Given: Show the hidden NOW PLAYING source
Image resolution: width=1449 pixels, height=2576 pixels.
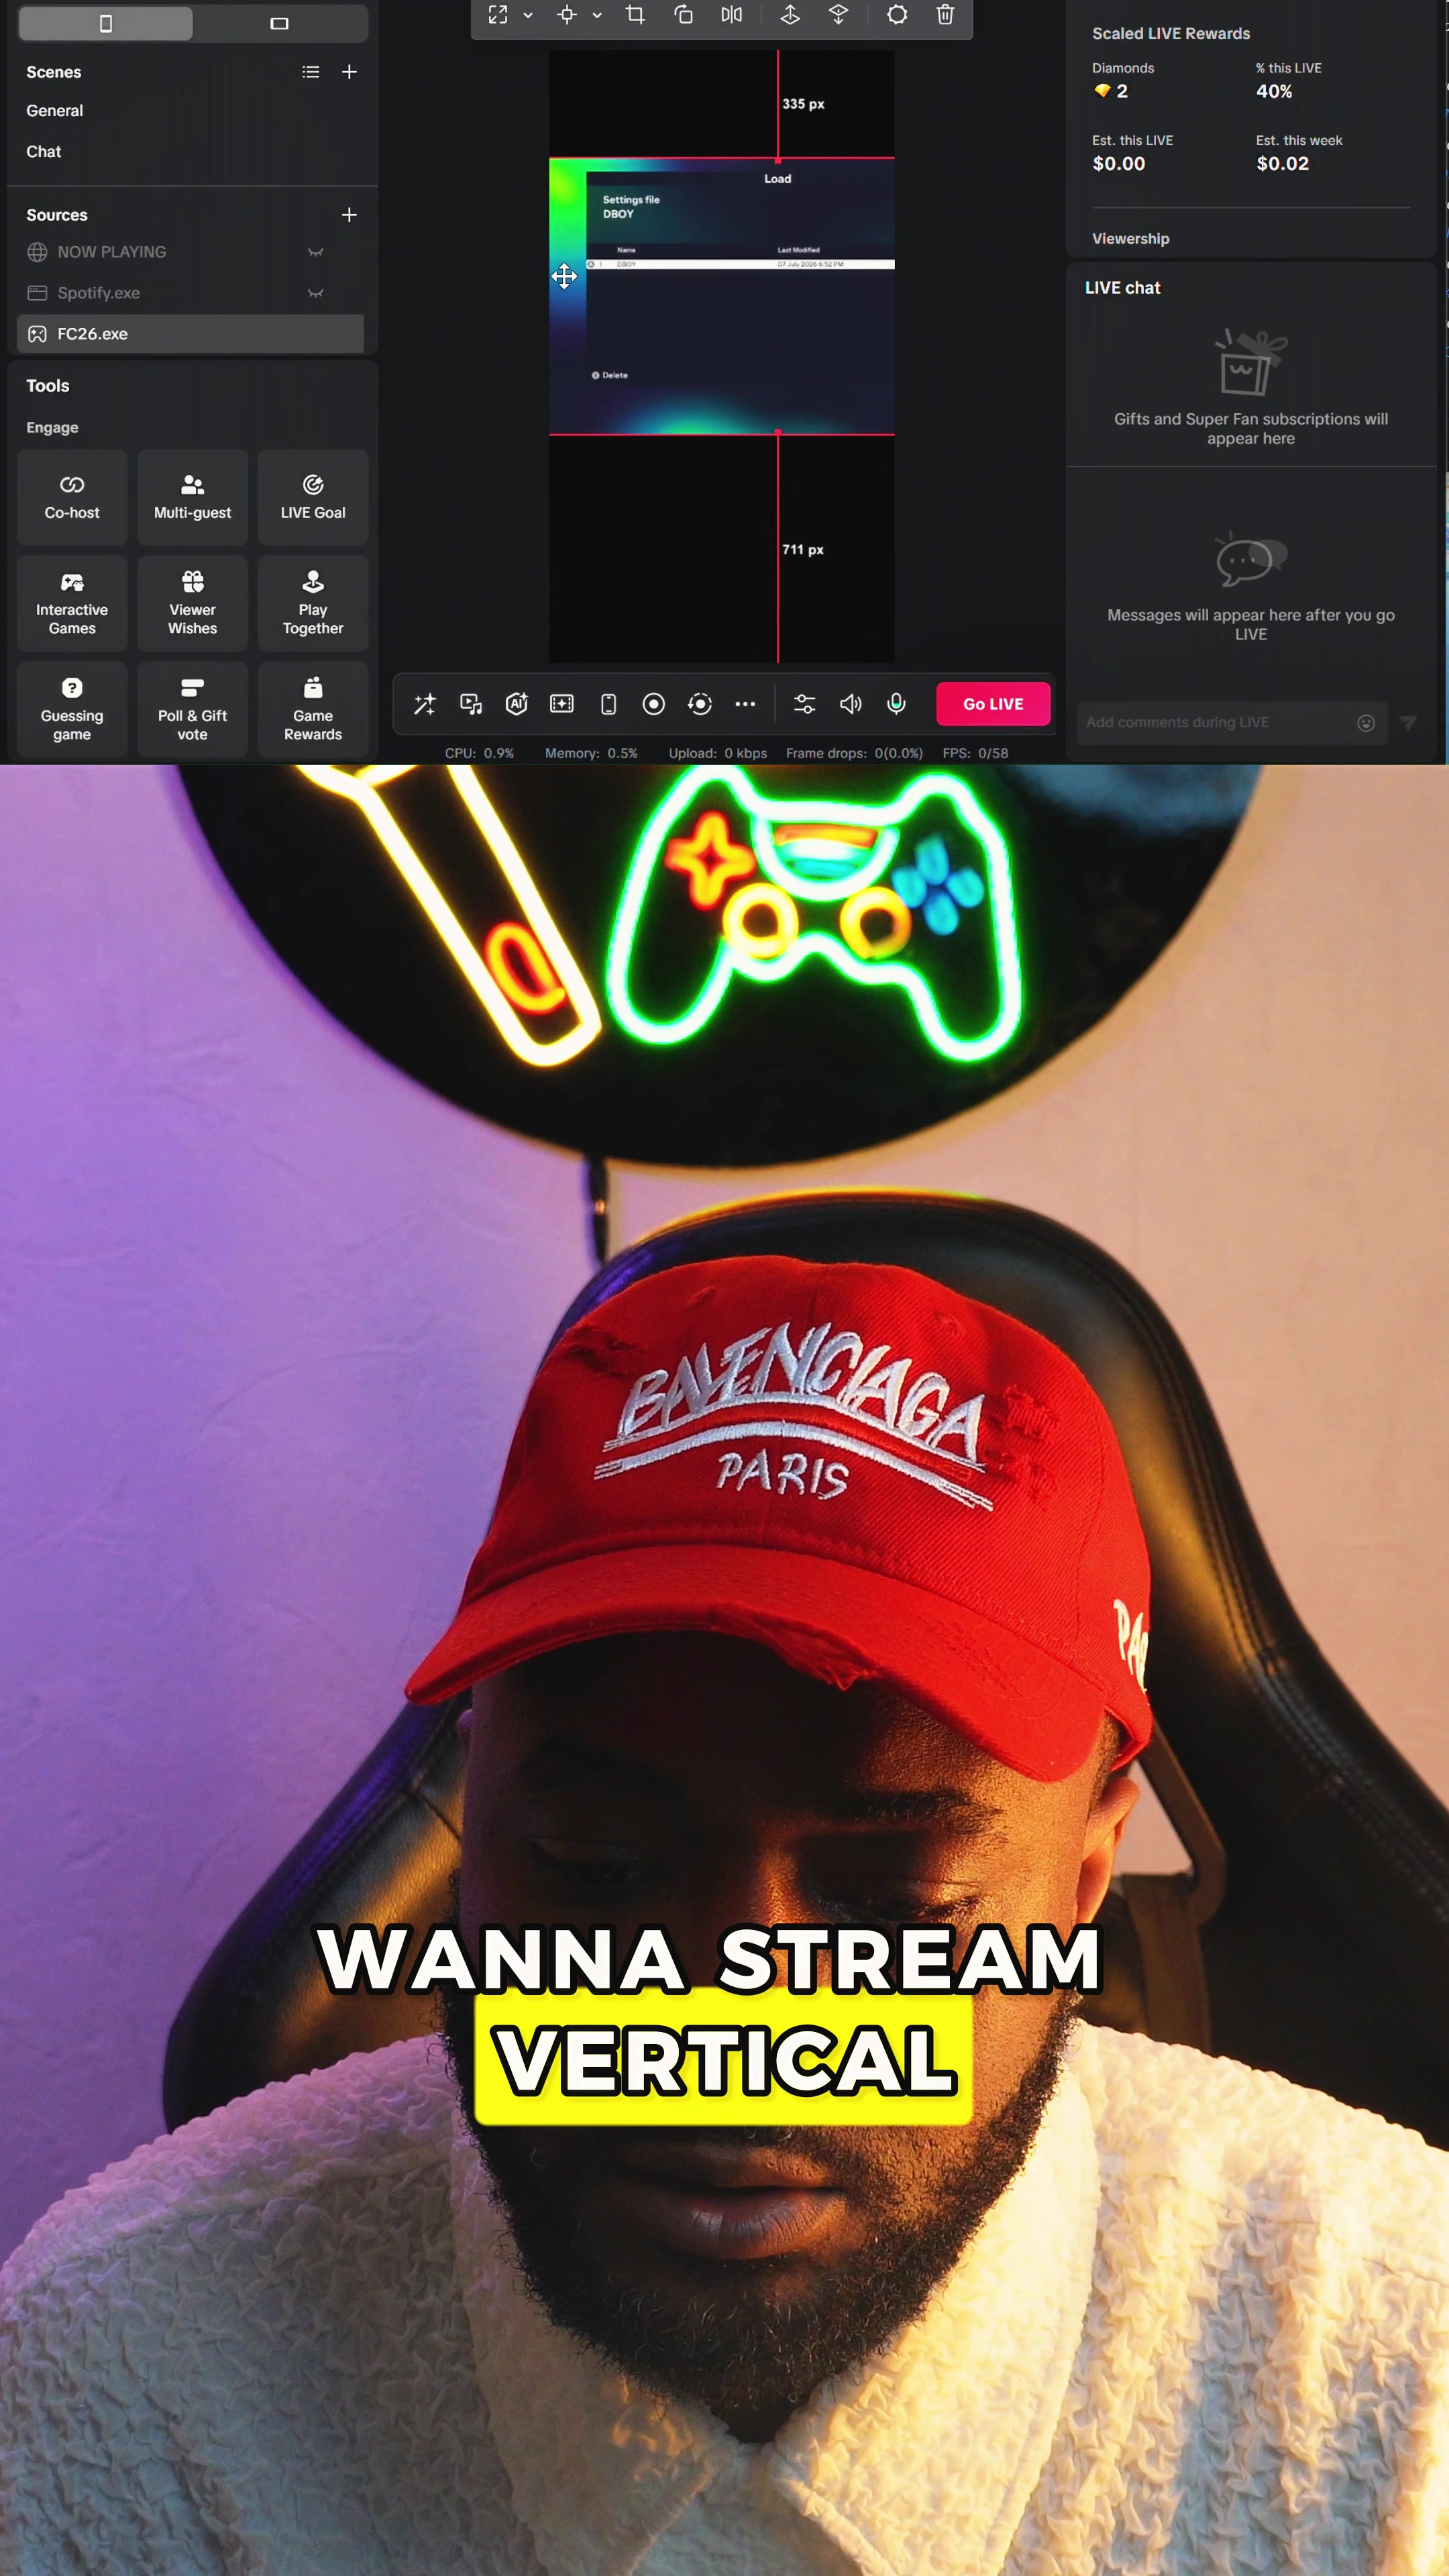Looking at the screenshot, I should click(316, 252).
